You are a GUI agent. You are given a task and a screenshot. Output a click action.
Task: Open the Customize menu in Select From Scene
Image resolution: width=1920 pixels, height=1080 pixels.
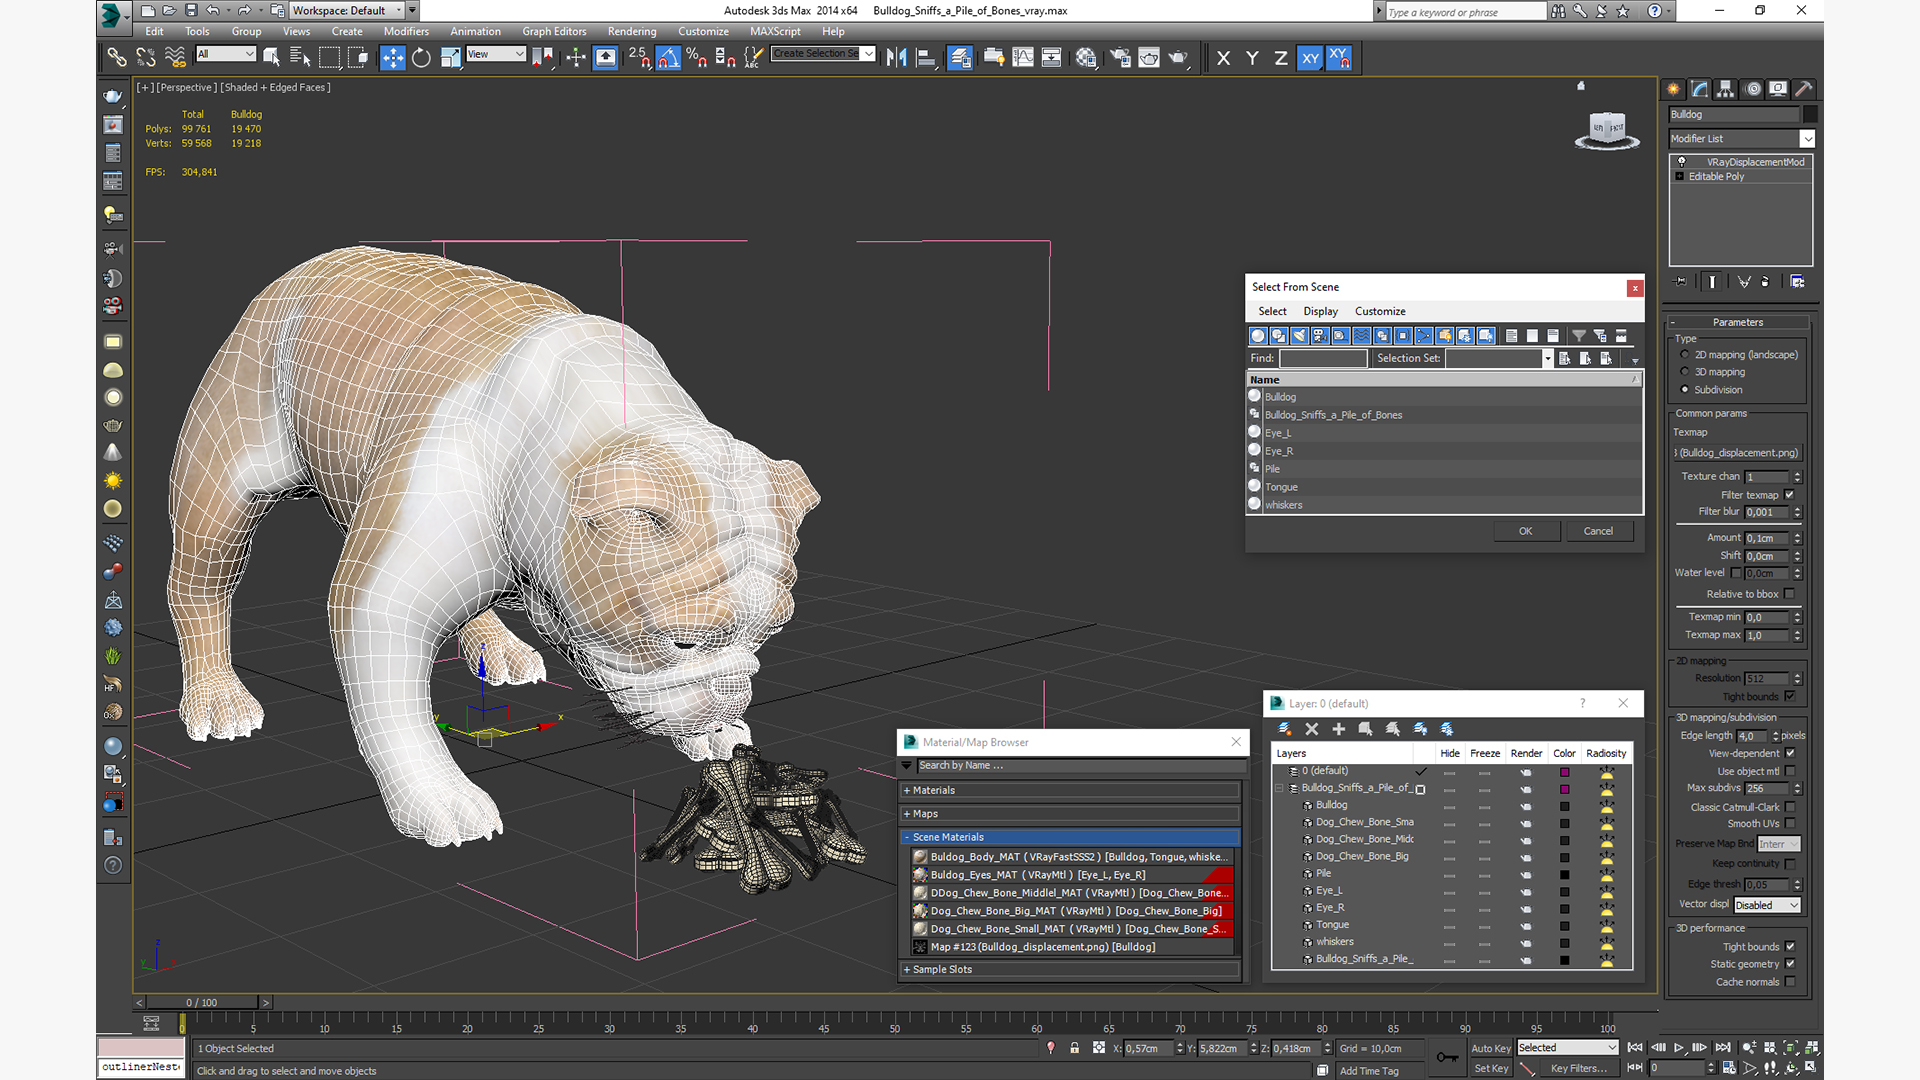(1380, 311)
